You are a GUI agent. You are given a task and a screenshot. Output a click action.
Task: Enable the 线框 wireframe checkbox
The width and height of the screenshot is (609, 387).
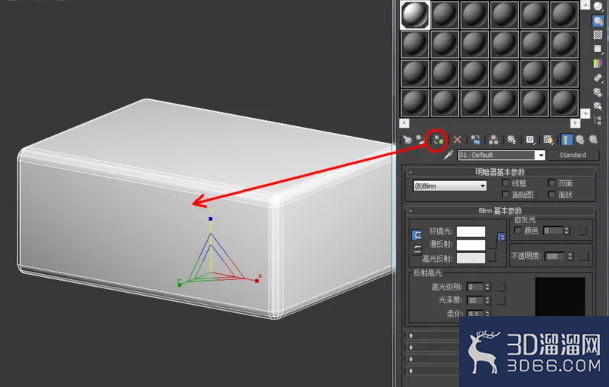[x=505, y=182]
